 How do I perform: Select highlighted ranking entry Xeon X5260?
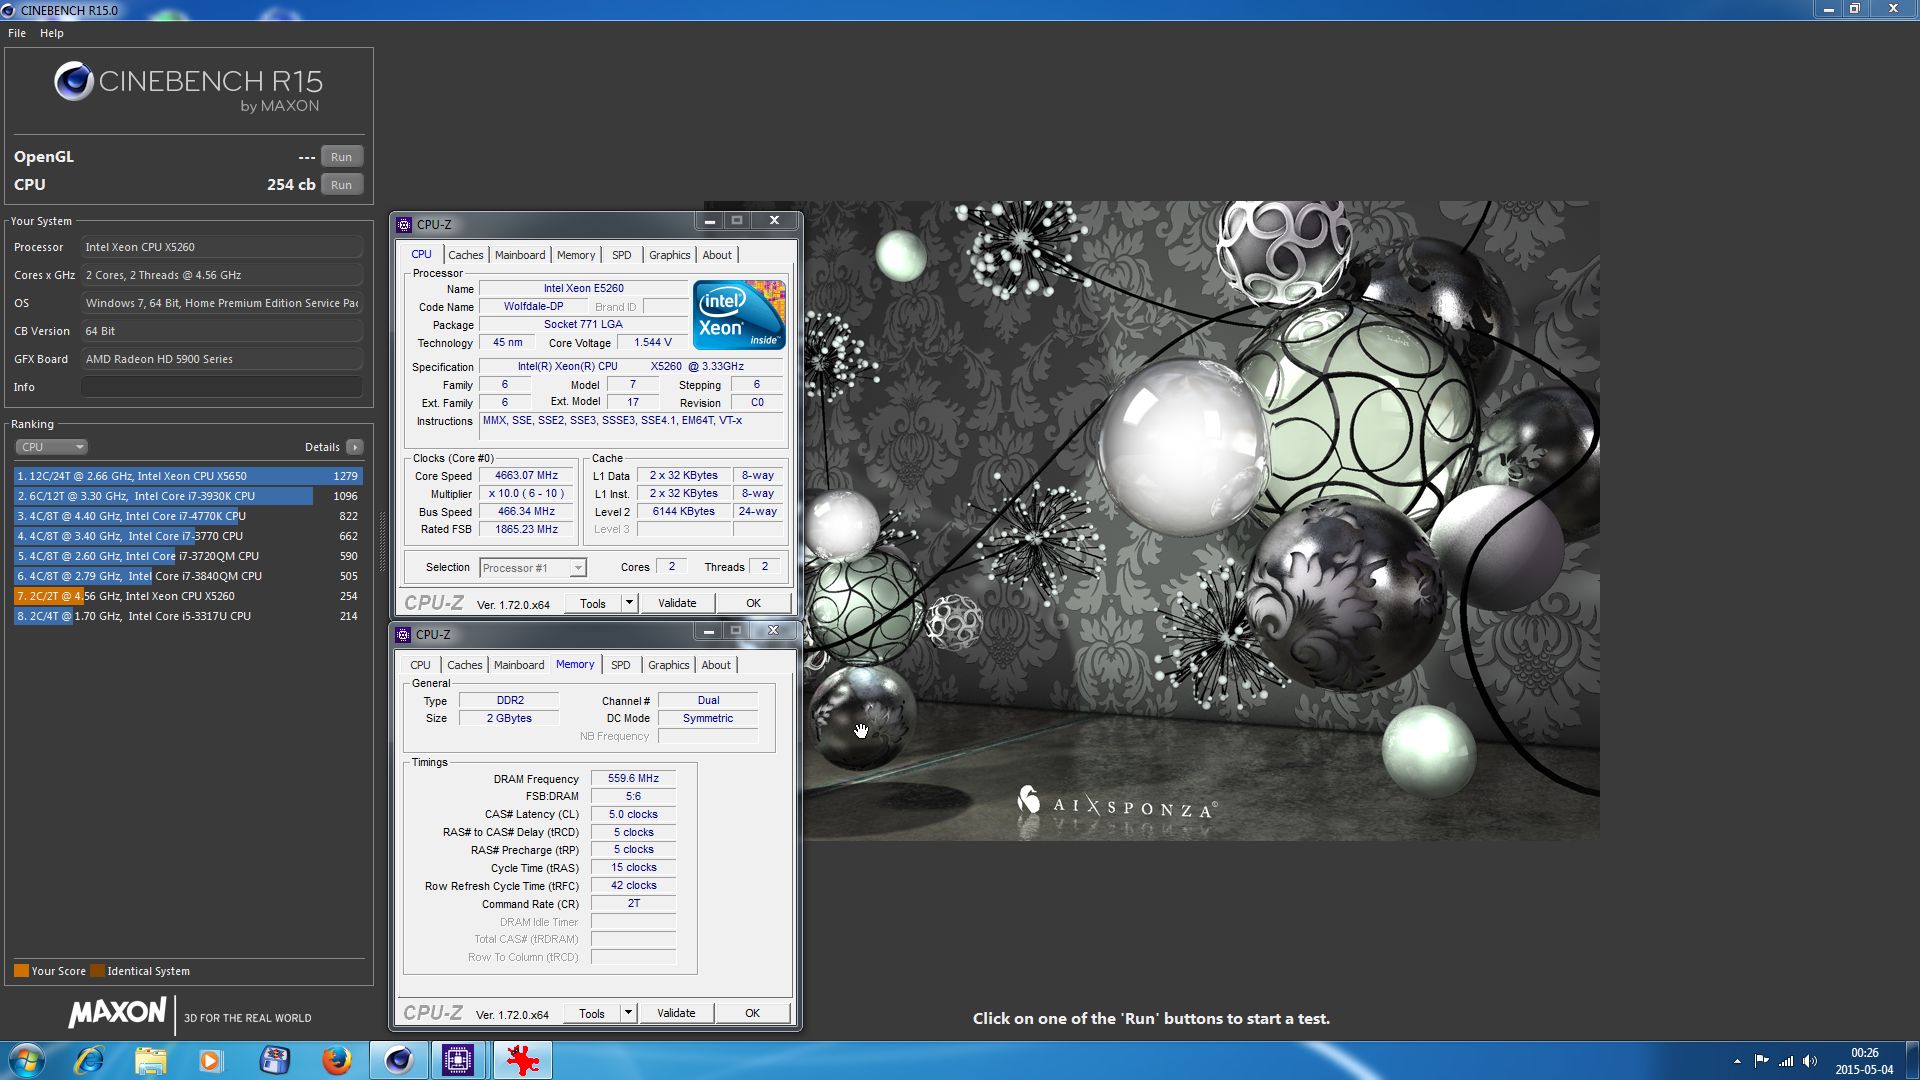[x=188, y=596]
